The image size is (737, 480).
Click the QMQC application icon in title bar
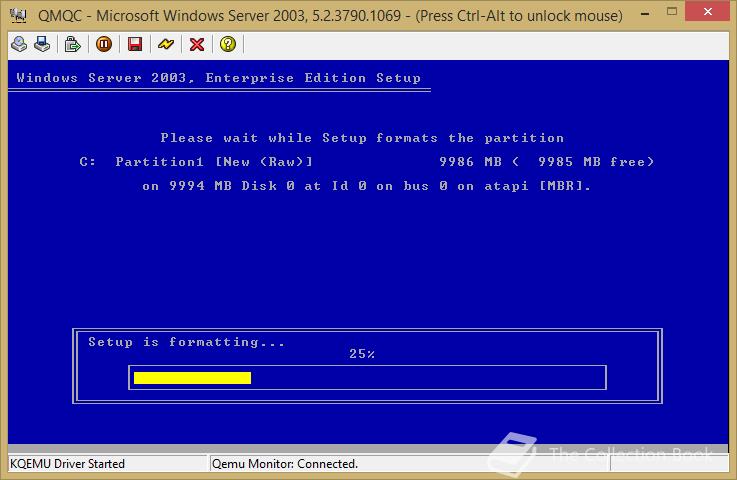18,16
